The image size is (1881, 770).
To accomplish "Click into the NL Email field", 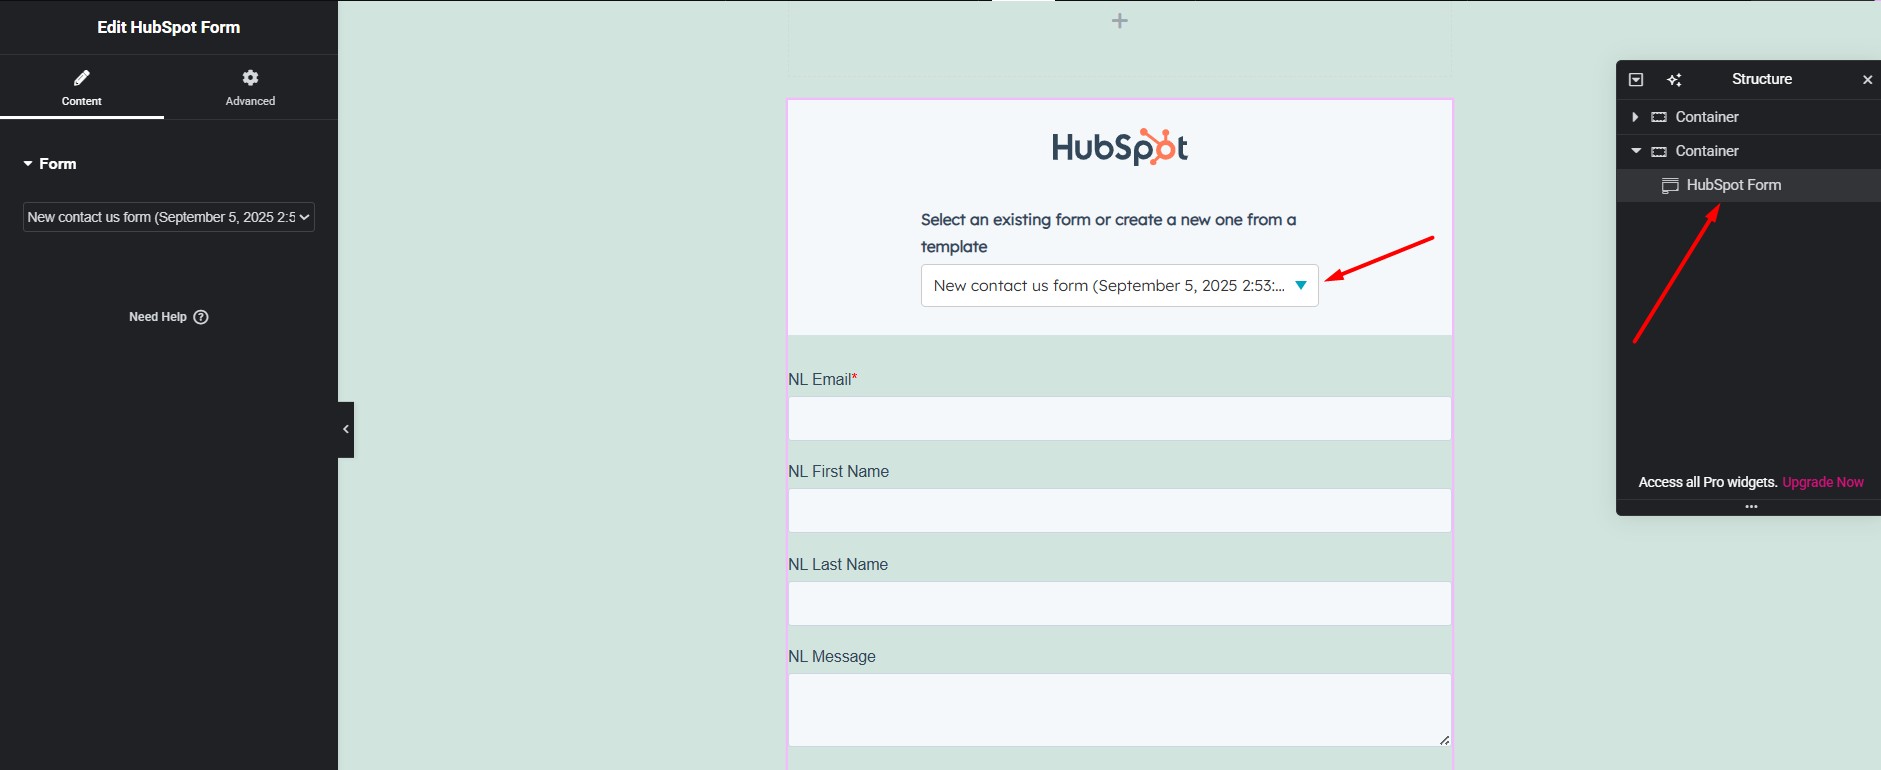I will click(1119, 419).
